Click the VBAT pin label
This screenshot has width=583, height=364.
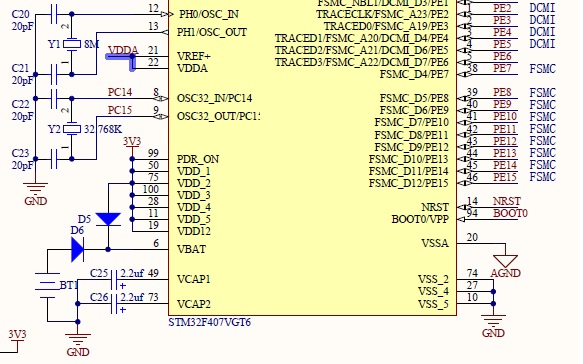[191, 249]
